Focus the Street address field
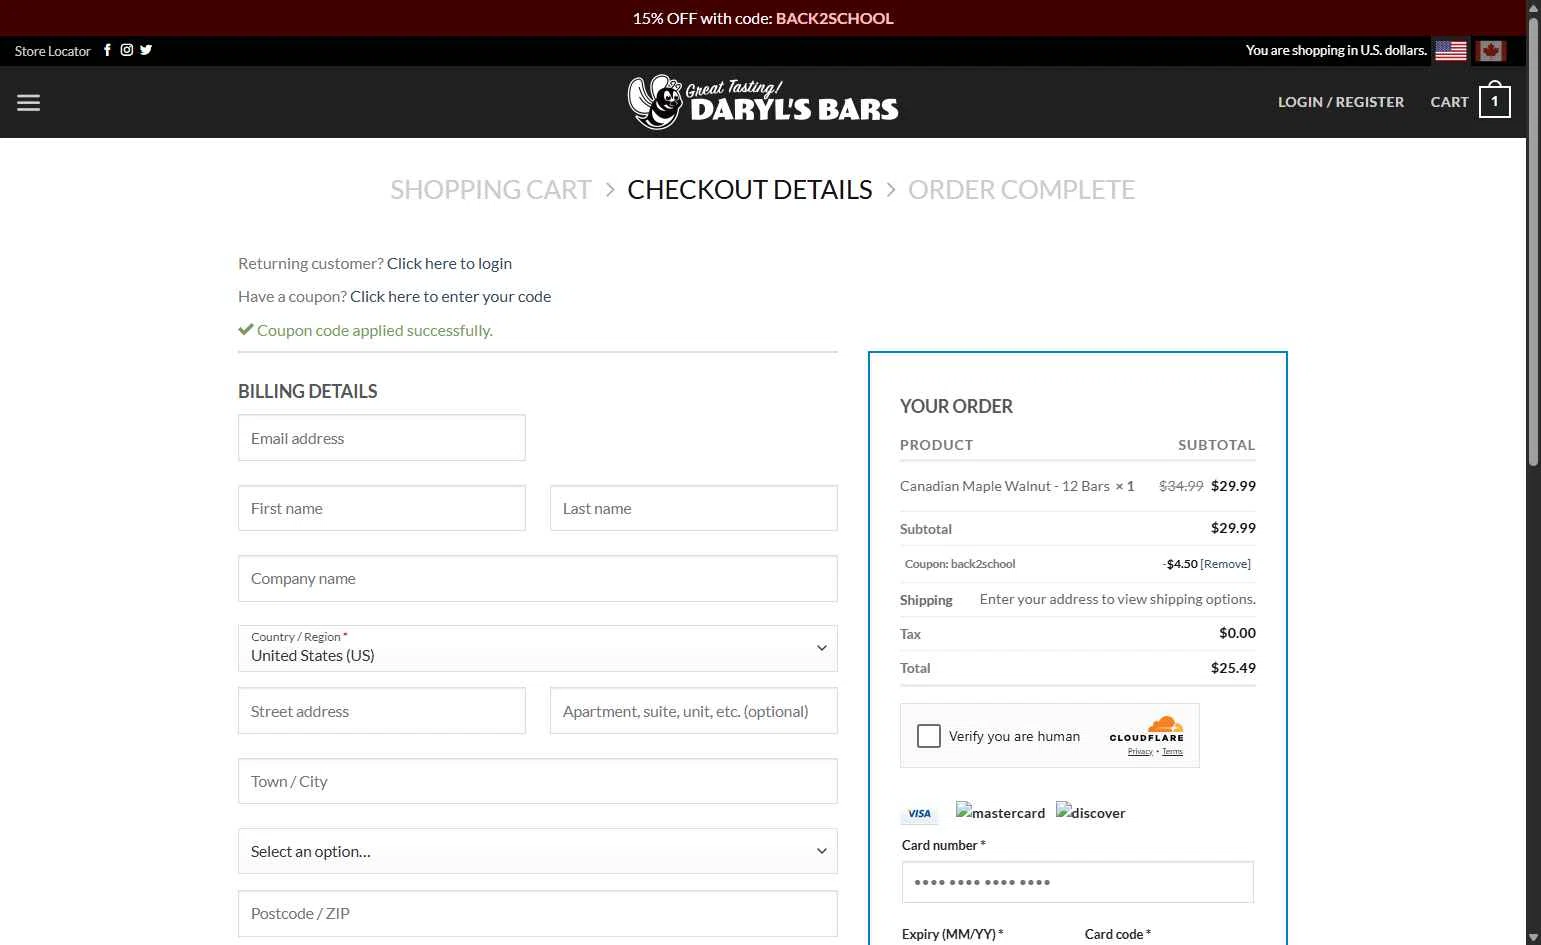1541x945 pixels. pyautogui.click(x=382, y=711)
